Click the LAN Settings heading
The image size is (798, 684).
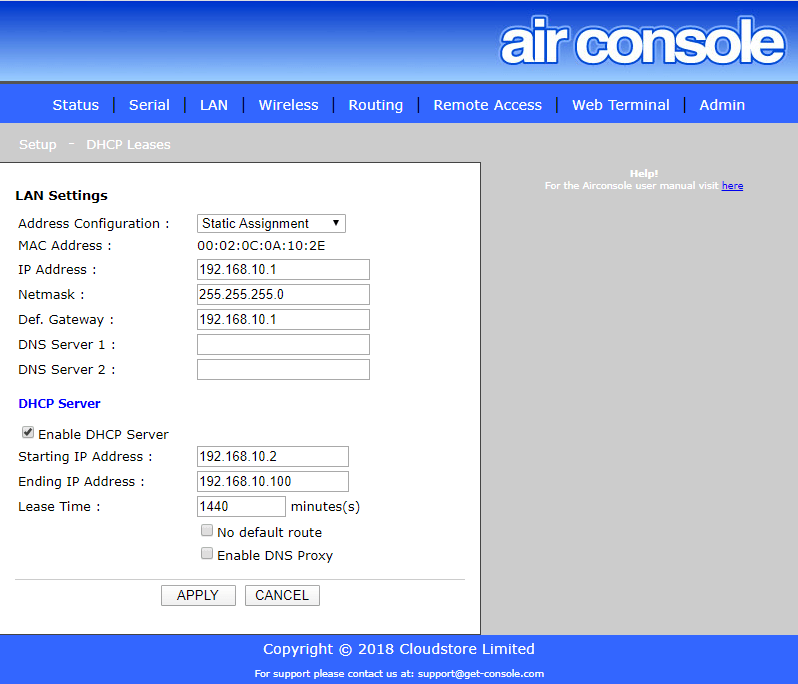click(x=62, y=195)
